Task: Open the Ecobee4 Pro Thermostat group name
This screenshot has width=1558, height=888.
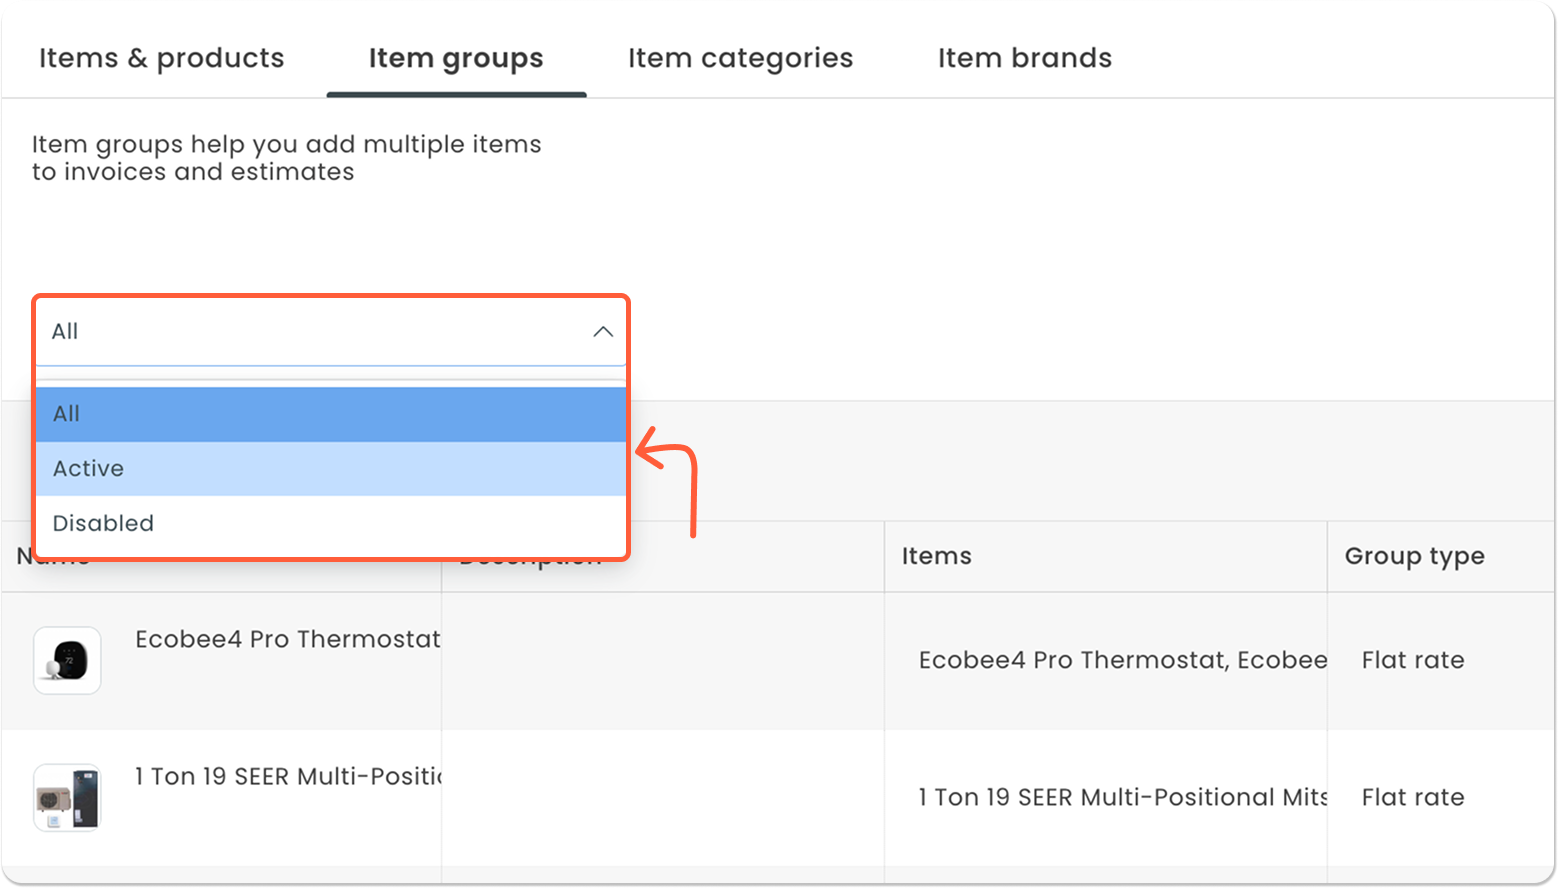Action: (287, 640)
